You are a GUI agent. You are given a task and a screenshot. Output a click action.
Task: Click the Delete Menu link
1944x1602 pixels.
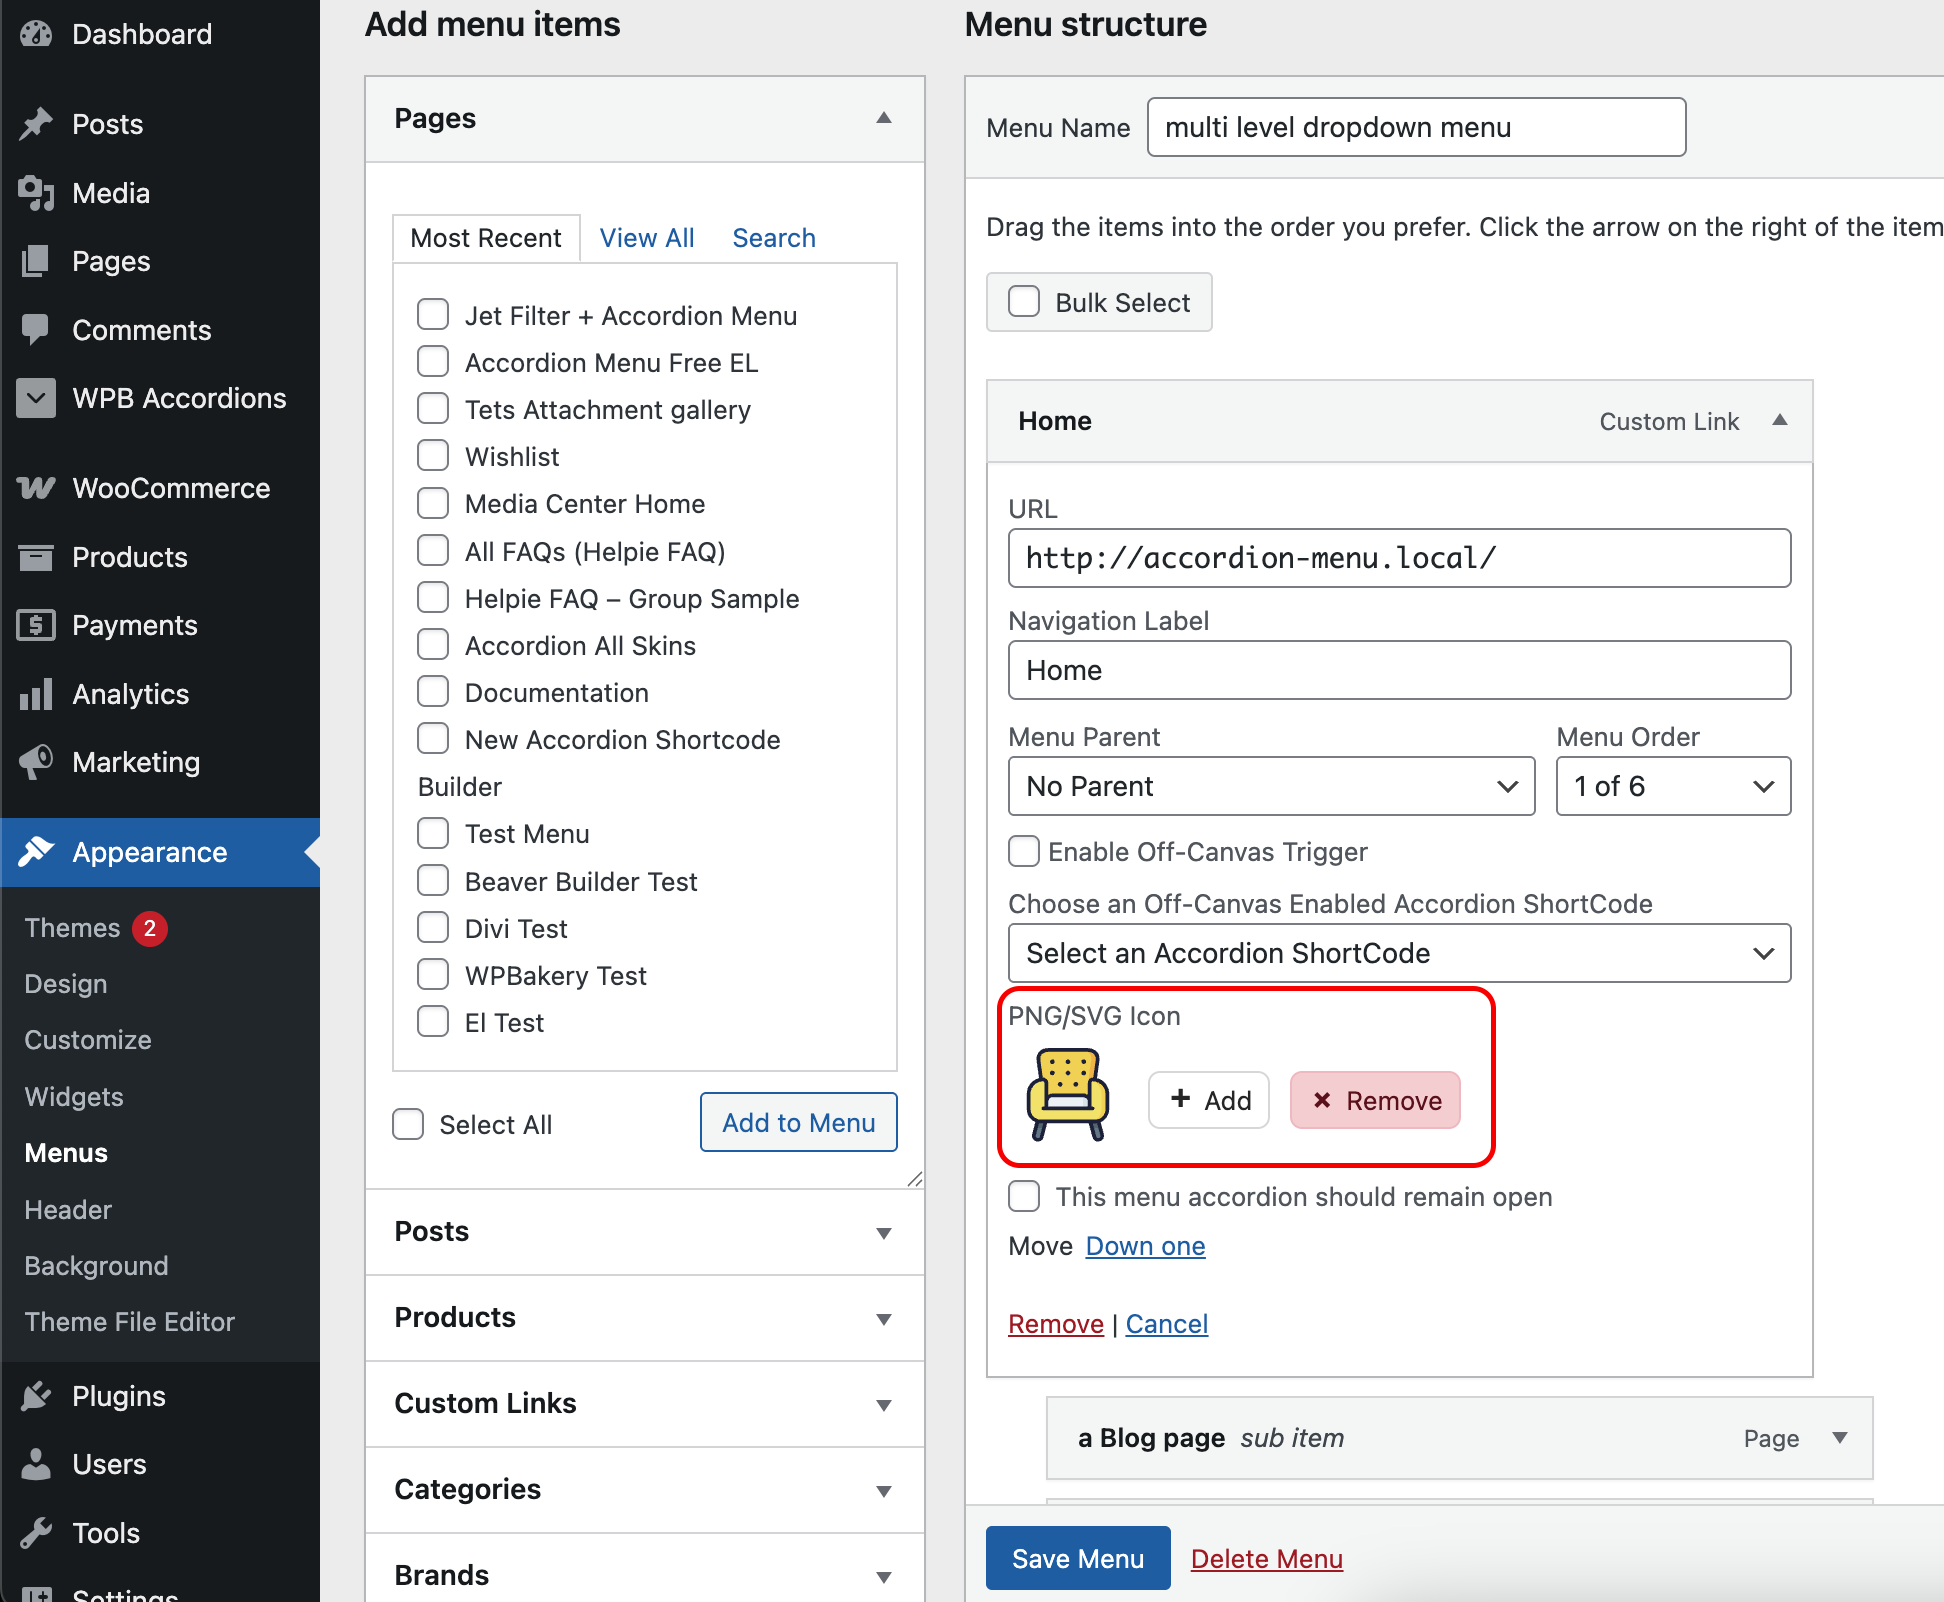pos(1267,1559)
